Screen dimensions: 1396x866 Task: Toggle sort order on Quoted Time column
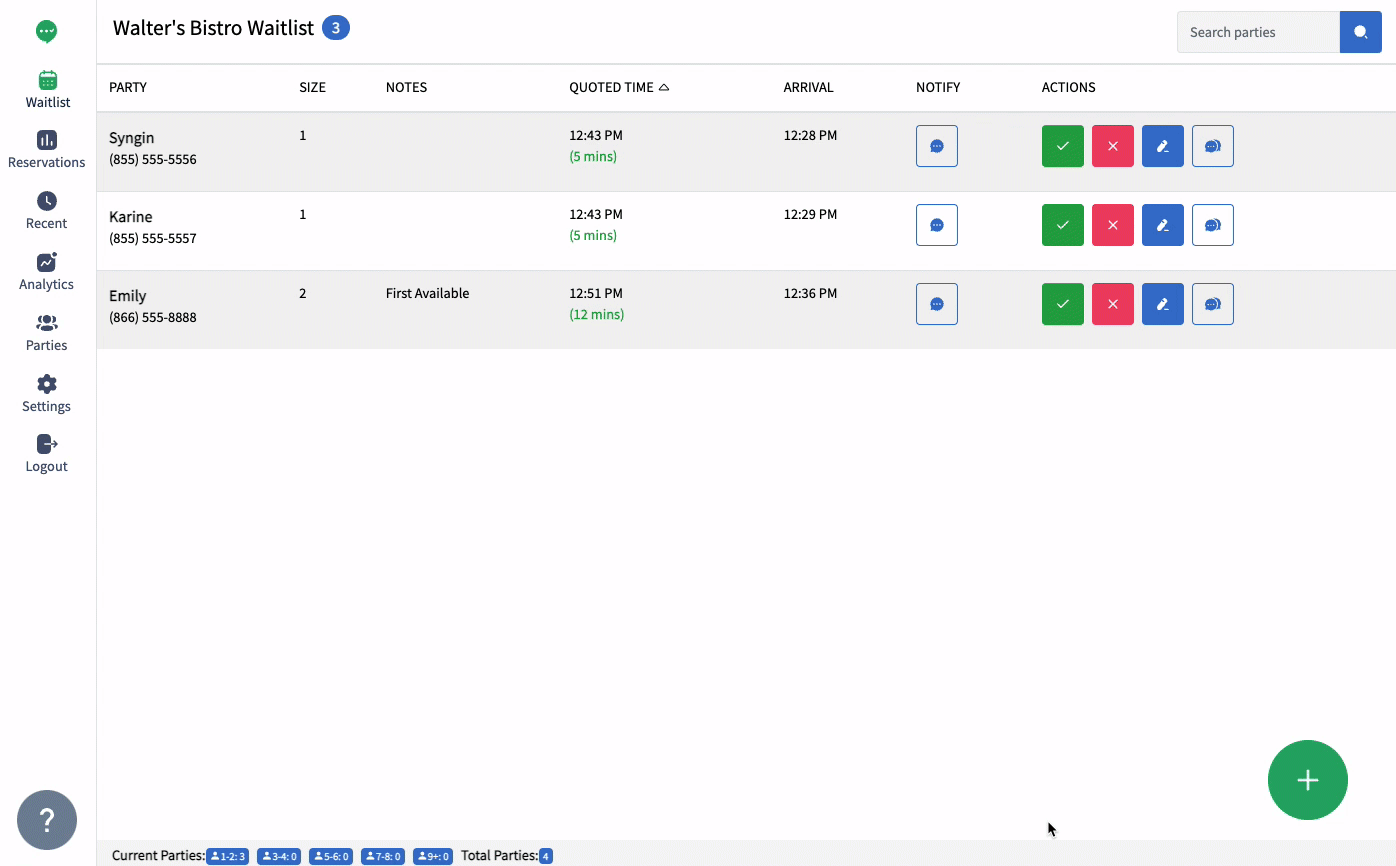point(618,87)
